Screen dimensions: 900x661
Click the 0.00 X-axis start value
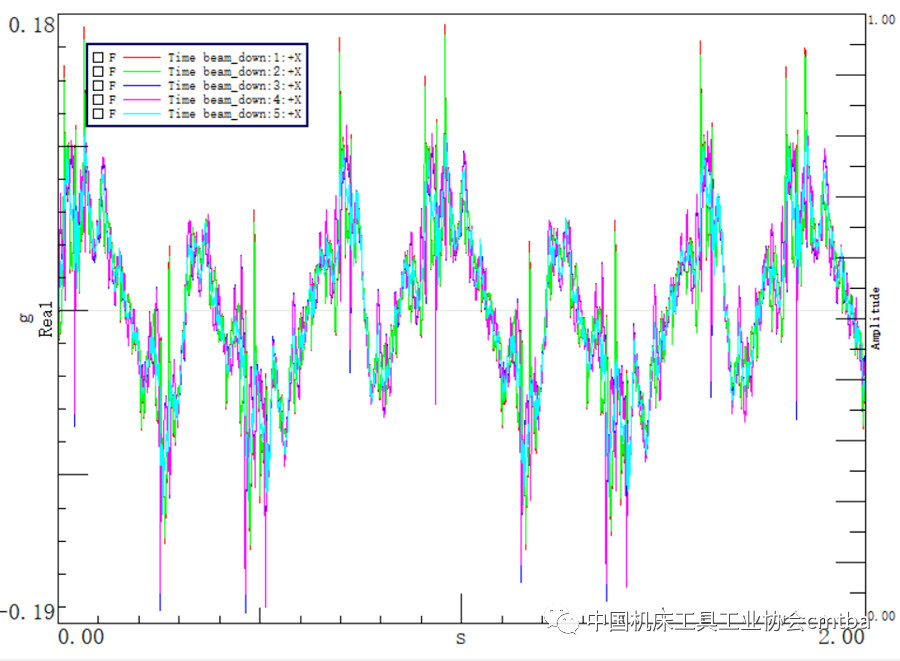coord(80,636)
